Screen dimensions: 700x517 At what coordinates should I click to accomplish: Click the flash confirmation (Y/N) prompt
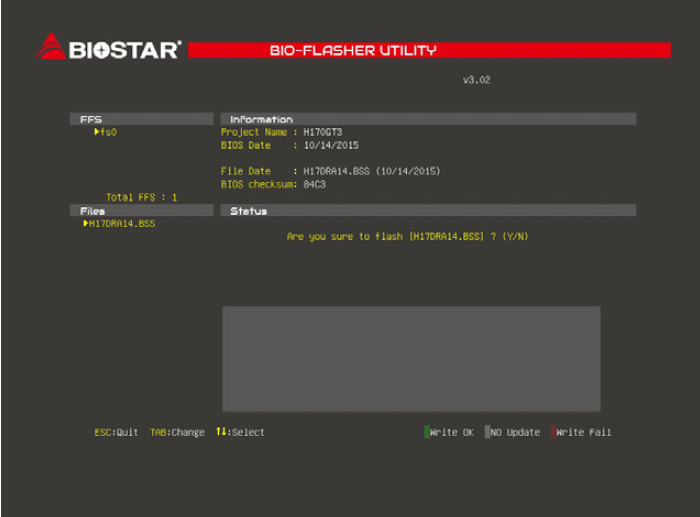[x=407, y=236]
